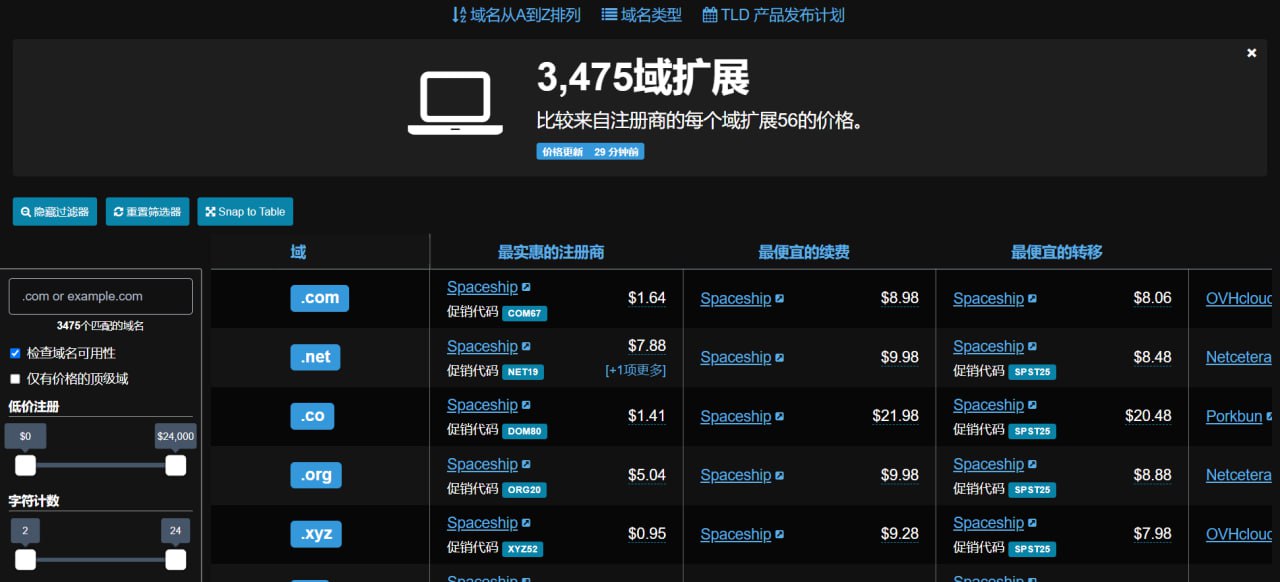The image size is (1280, 582).
Task: Click the 隐藏过滤器 button
Action: pos(55,212)
